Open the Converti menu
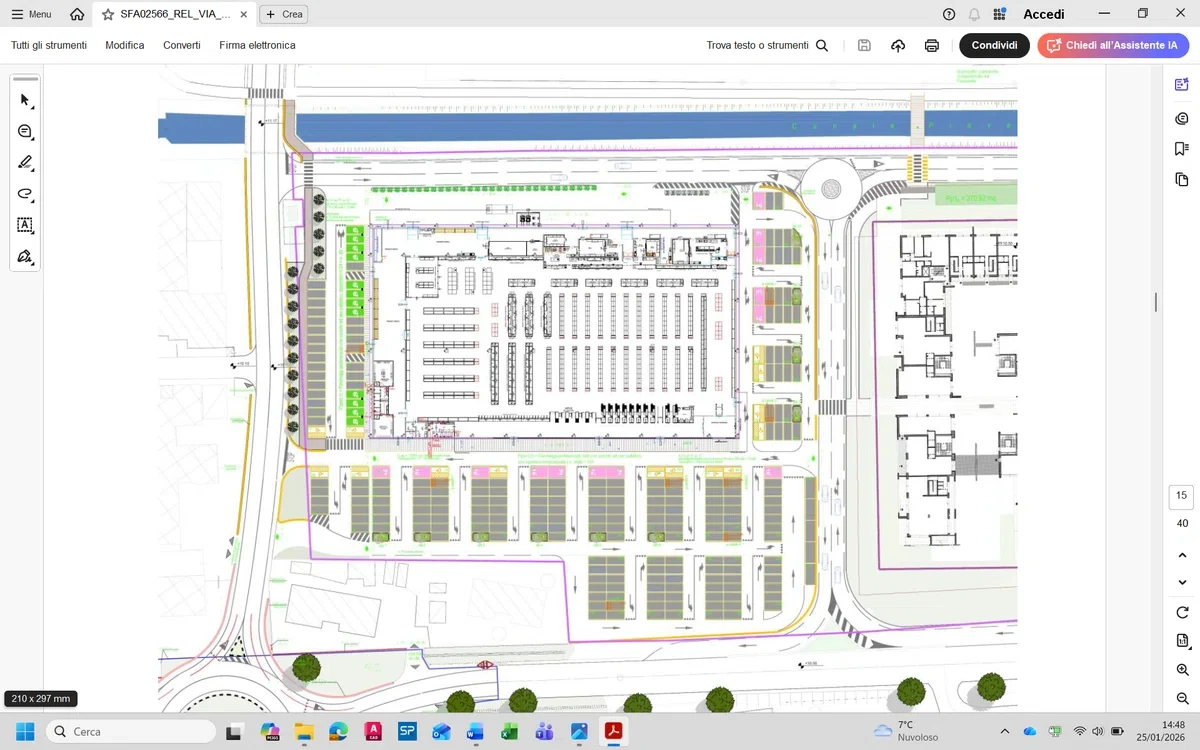Image resolution: width=1200 pixels, height=750 pixels. [182, 45]
